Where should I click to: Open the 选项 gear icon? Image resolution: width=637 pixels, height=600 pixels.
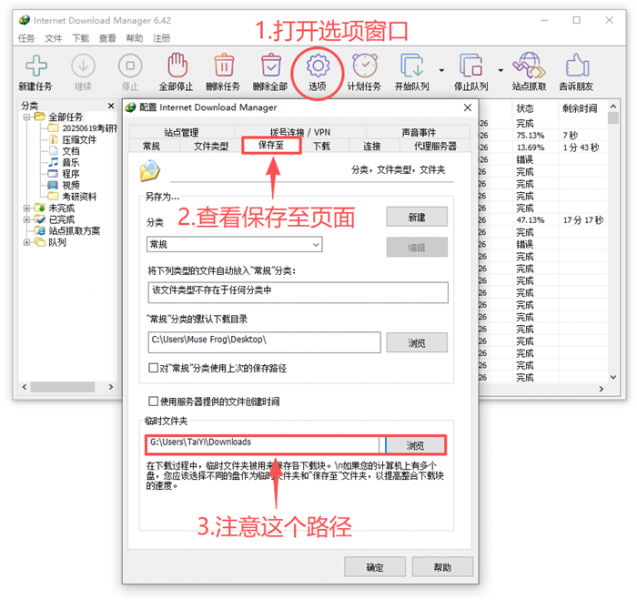pos(318,65)
